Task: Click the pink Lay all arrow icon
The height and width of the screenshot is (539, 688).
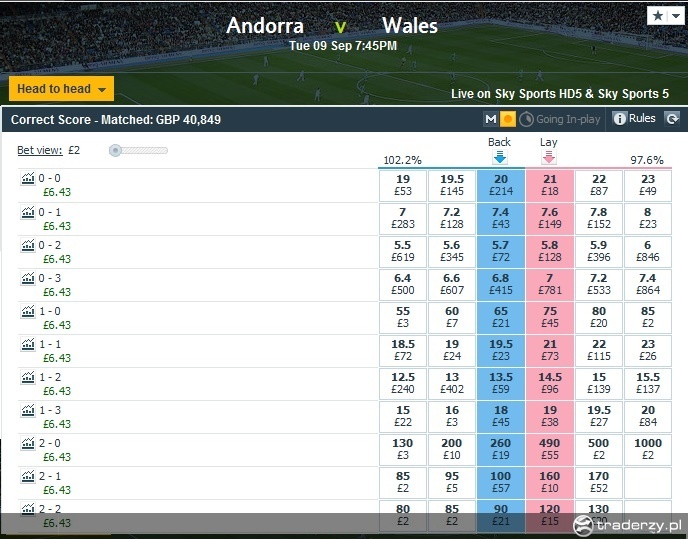Action: click(549, 157)
